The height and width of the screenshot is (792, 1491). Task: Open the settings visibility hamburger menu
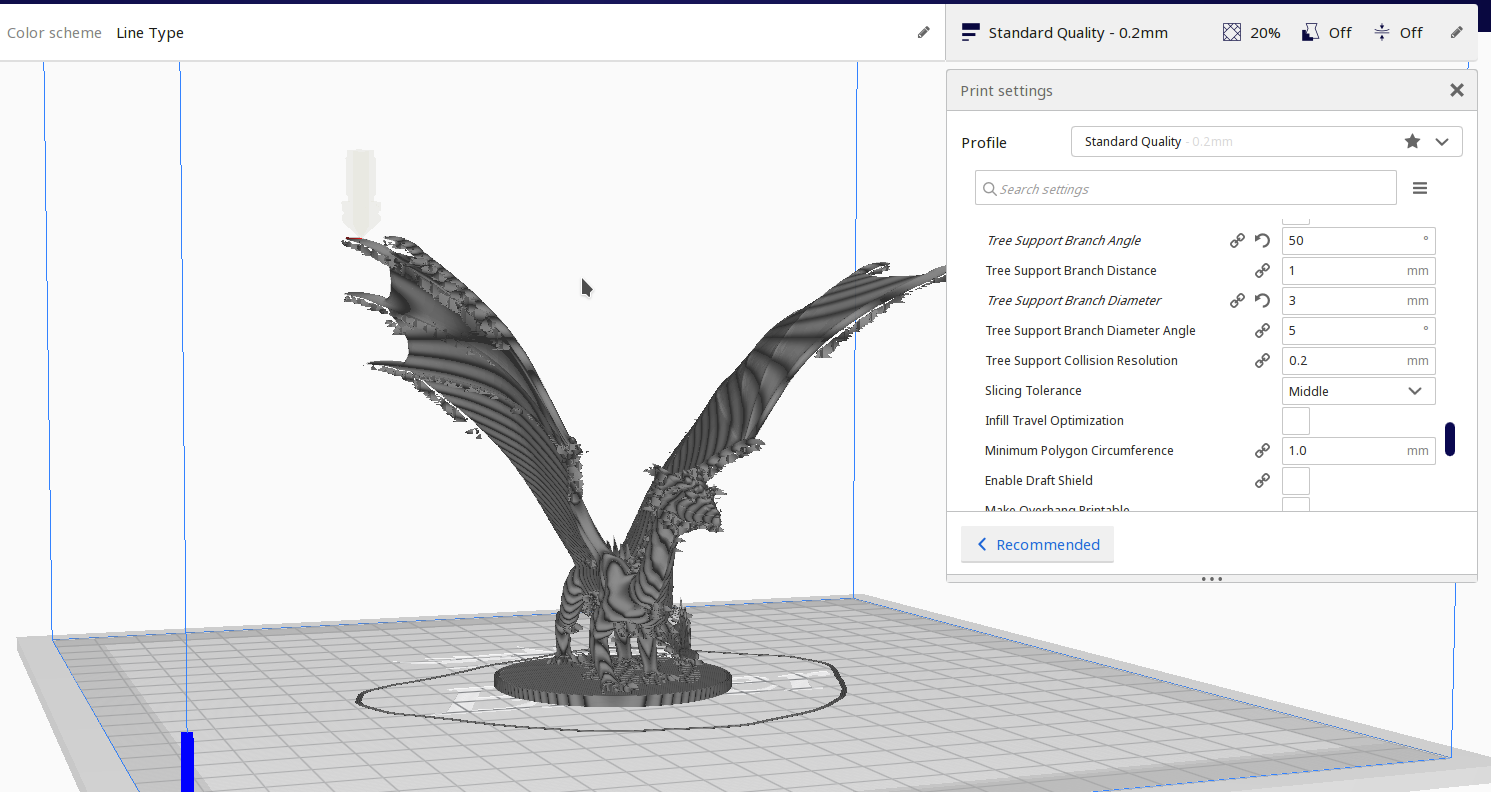1420,188
